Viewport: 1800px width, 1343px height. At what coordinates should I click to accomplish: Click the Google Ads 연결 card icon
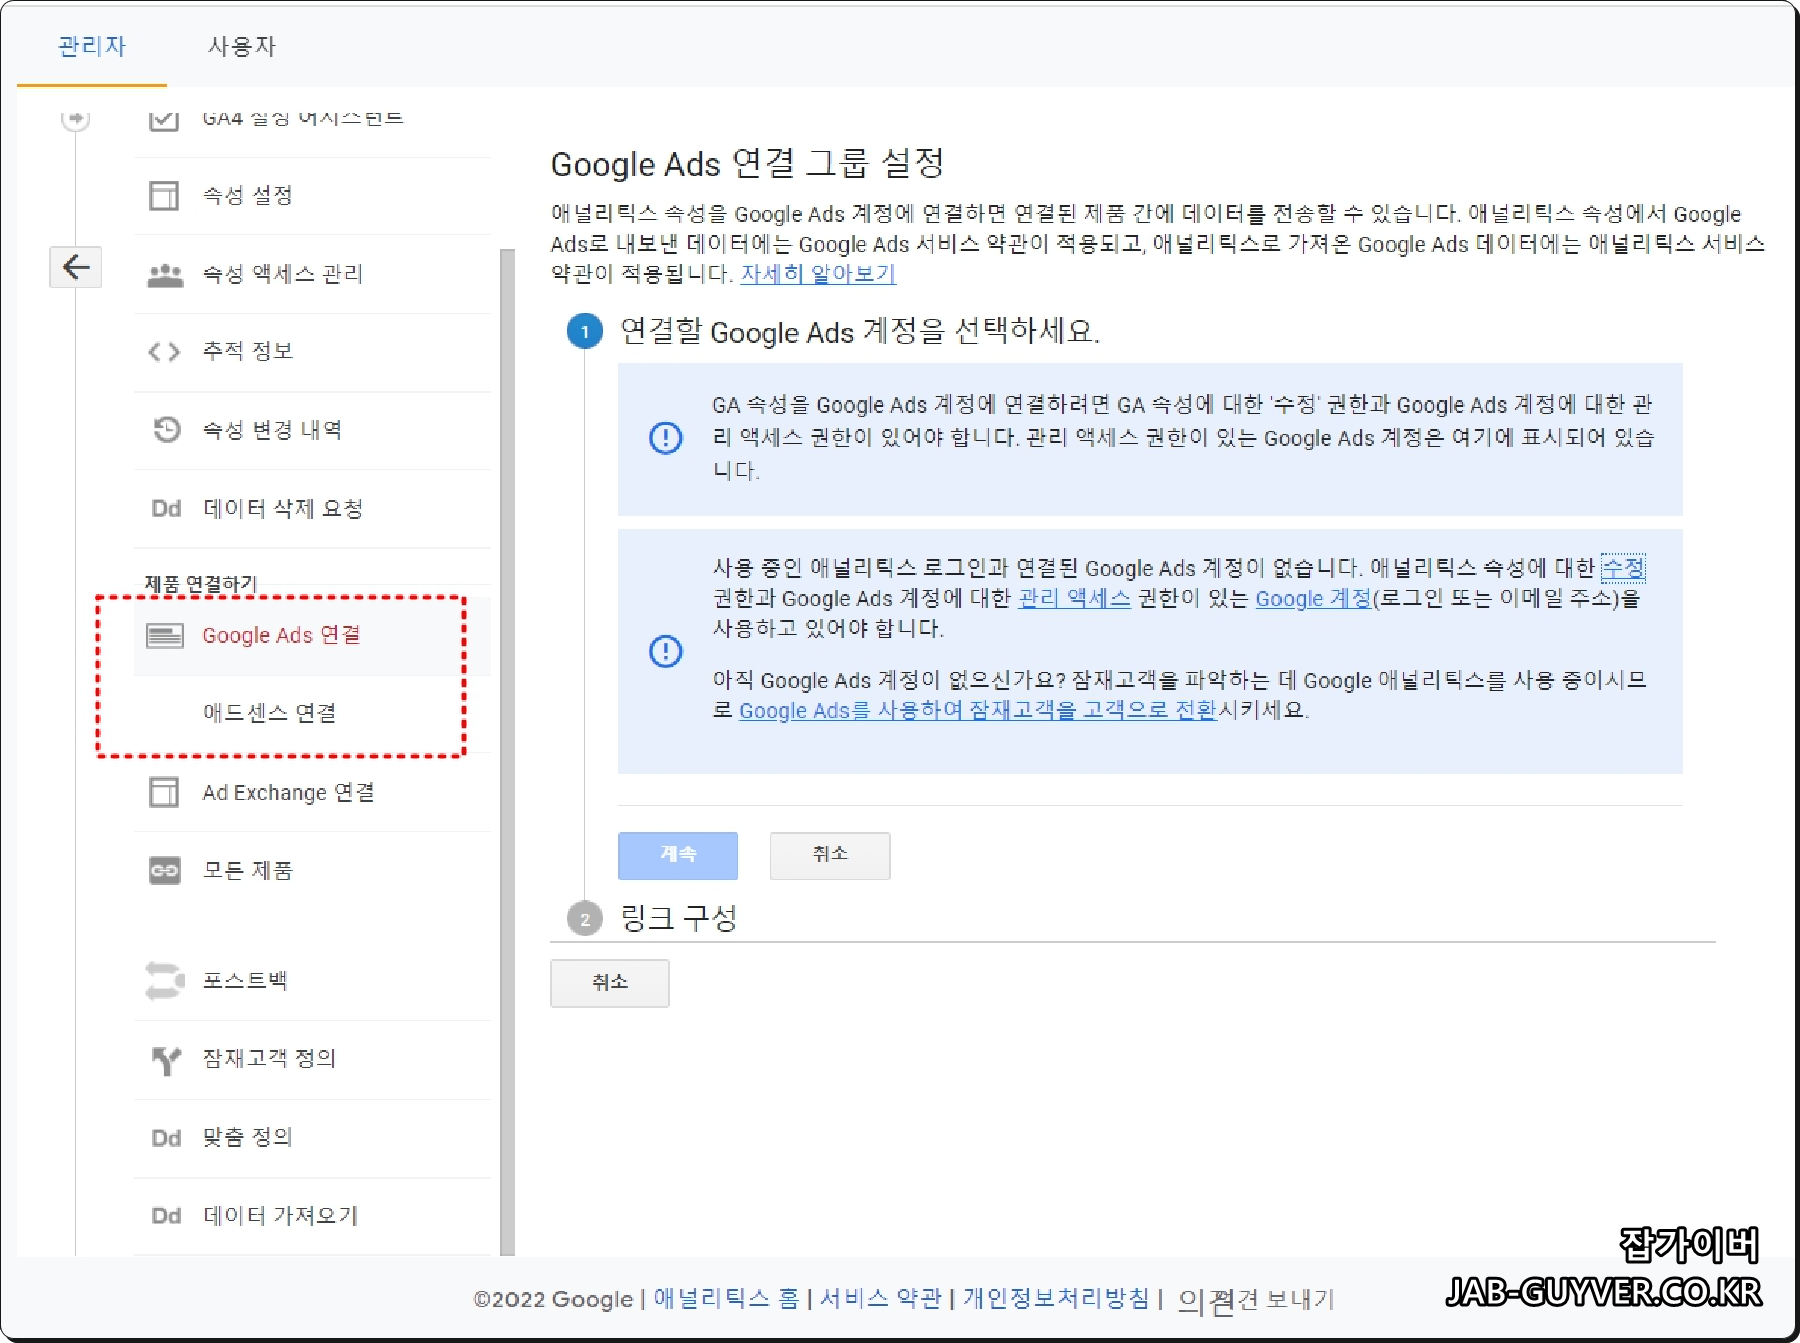[165, 635]
